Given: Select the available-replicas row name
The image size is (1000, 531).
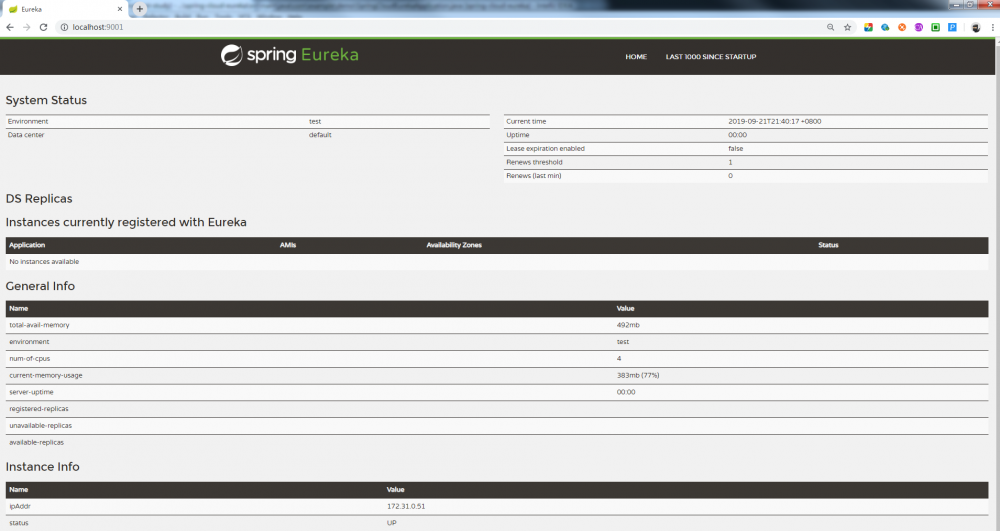Looking at the screenshot, I should coord(36,442).
